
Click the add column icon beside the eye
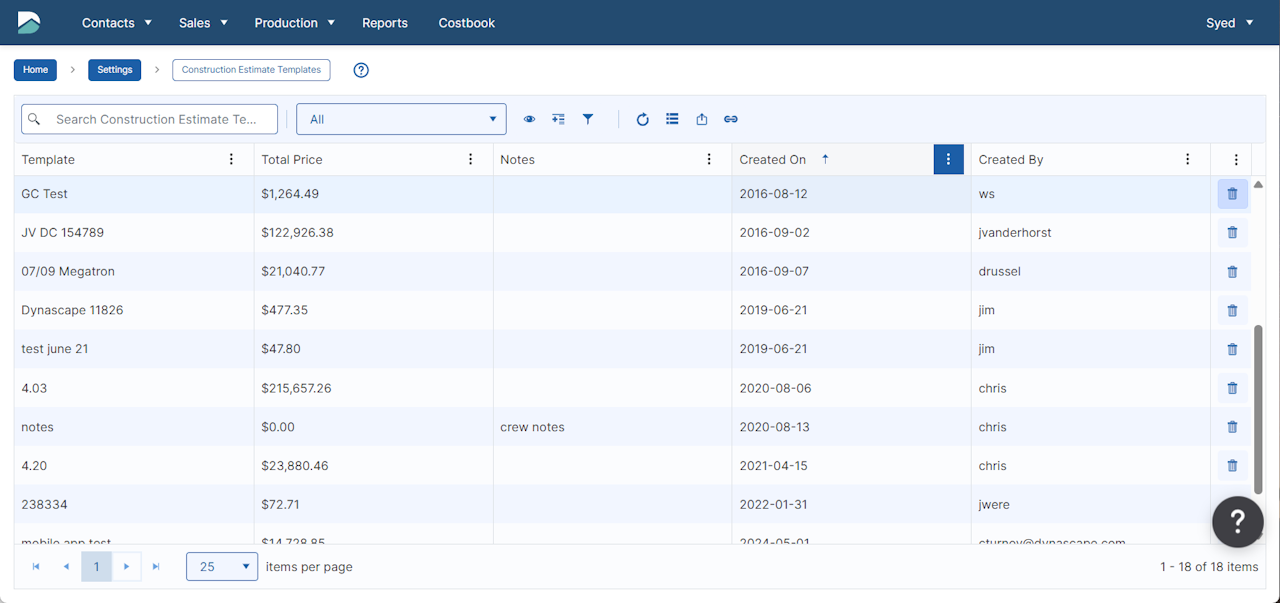(558, 119)
